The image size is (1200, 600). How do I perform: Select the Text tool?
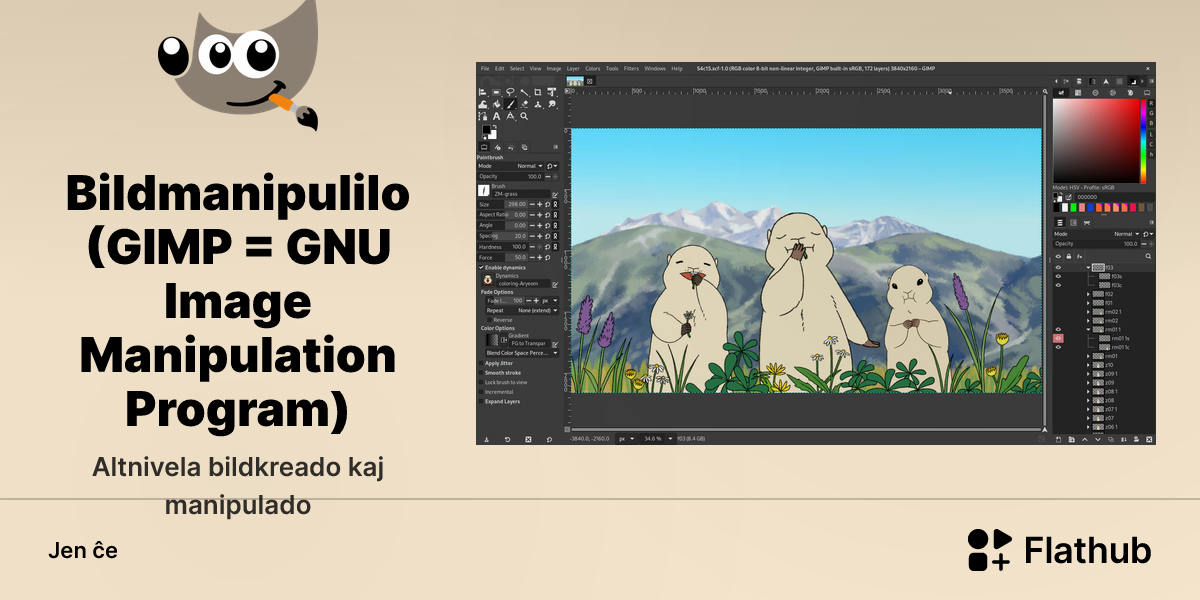(x=496, y=116)
